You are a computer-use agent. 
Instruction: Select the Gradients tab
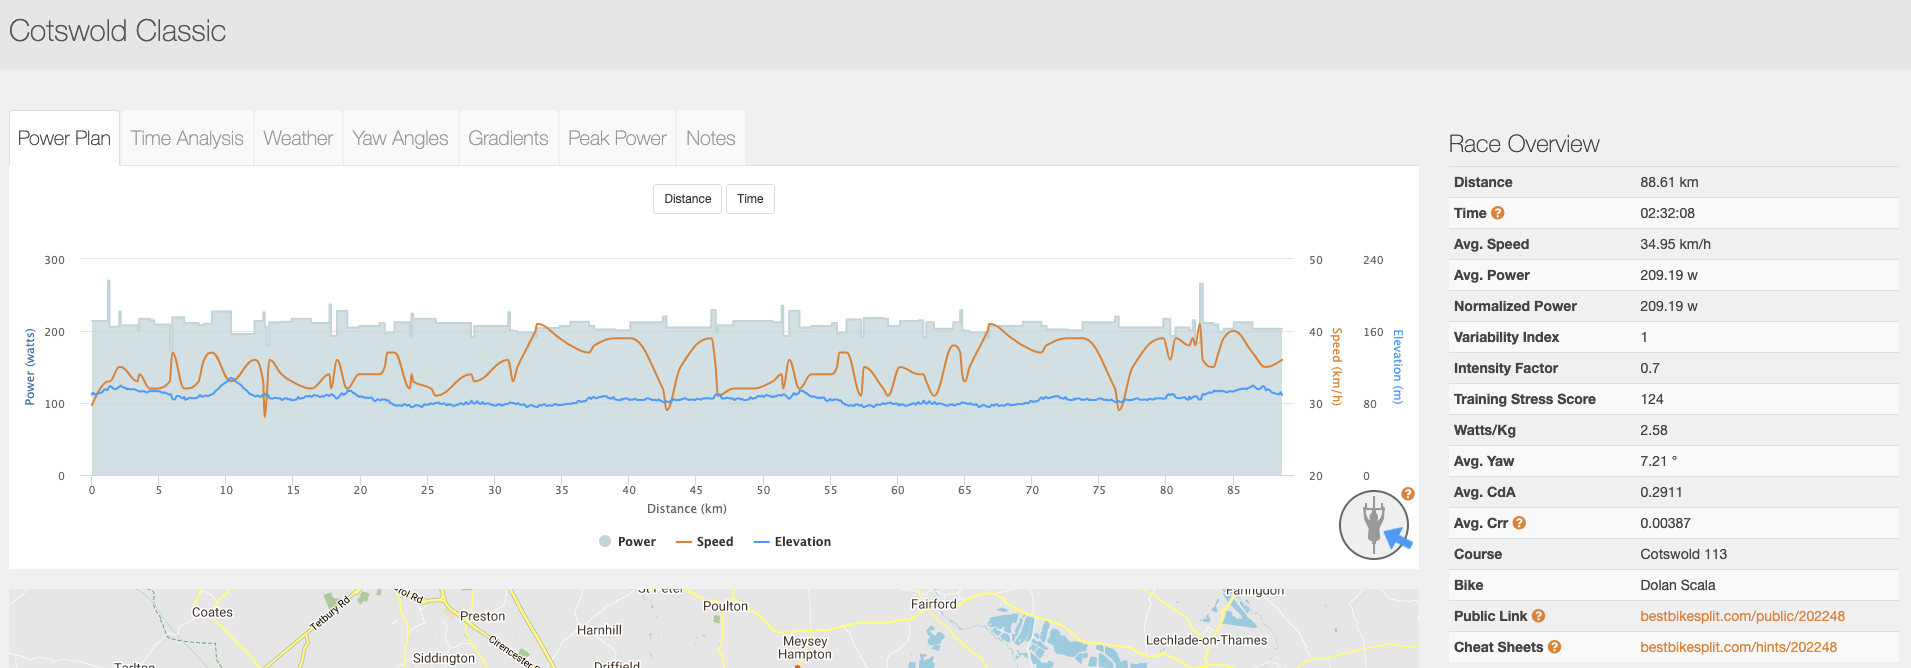point(508,138)
